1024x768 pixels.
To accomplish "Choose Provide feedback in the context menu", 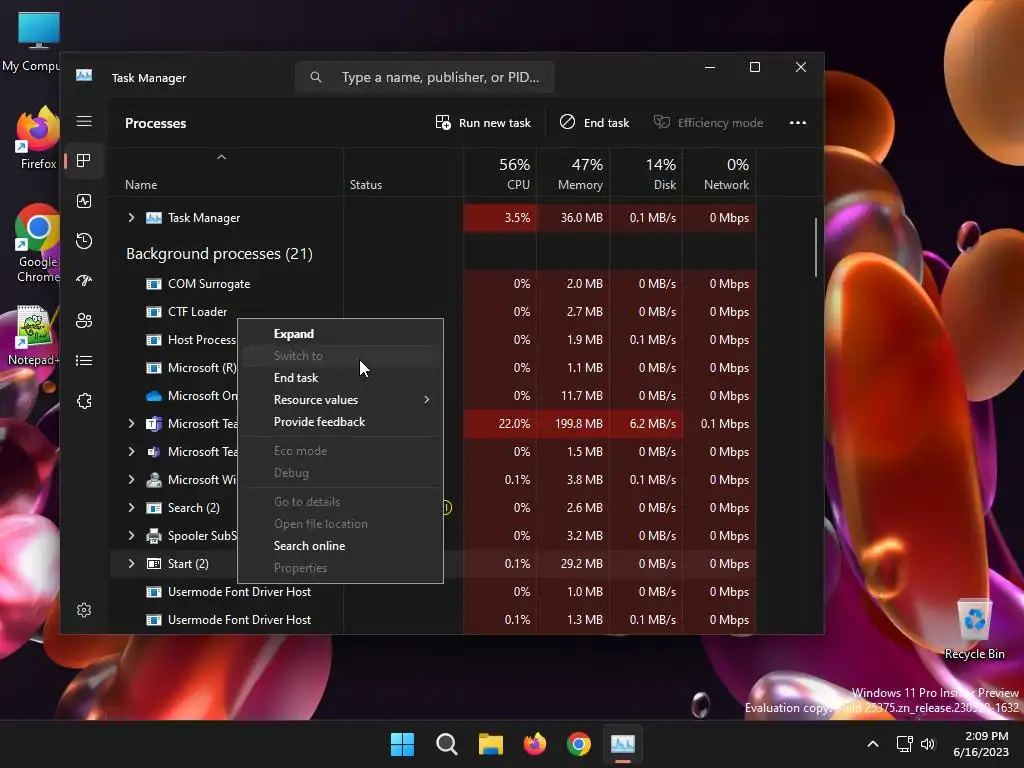I will point(340,422).
